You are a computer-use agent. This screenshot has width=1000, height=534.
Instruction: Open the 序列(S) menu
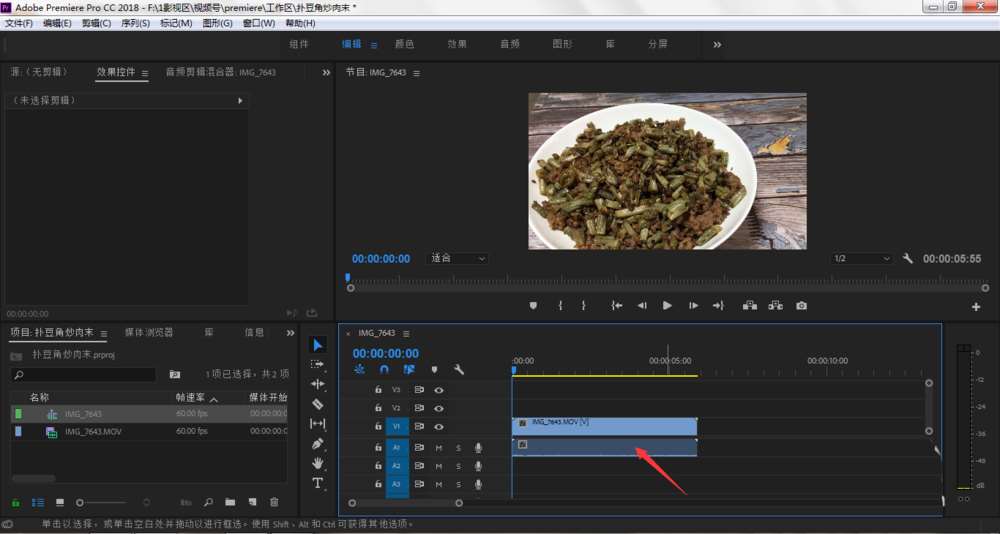coord(134,23)
